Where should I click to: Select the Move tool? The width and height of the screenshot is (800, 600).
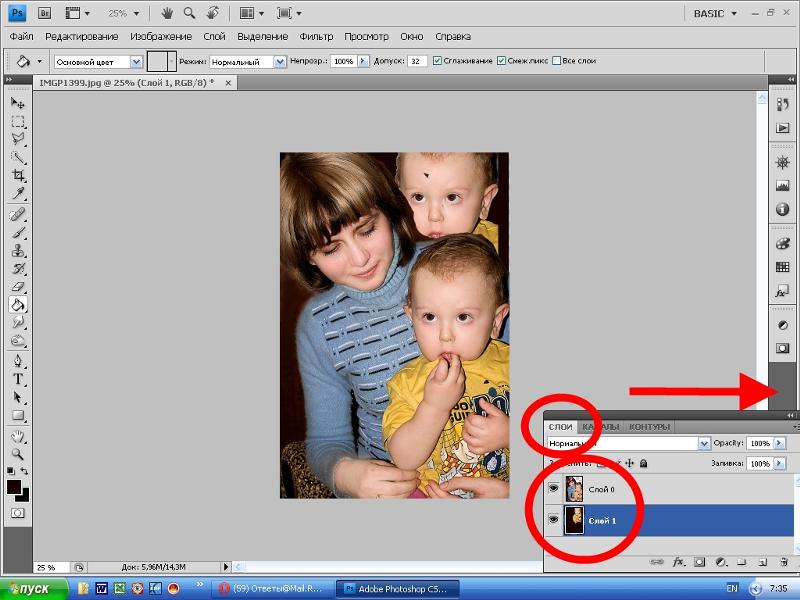[18, 104]
